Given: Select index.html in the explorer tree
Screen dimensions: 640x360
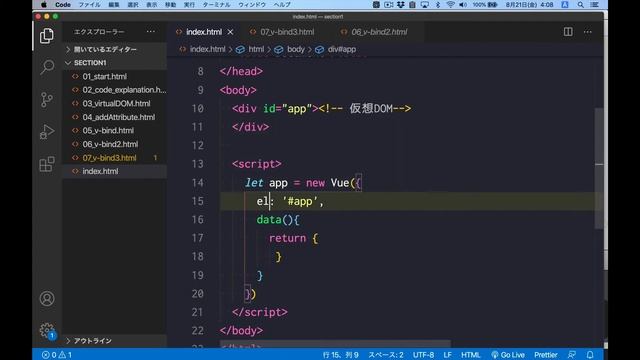Looking at the screenshot, I should pos(114,171).
